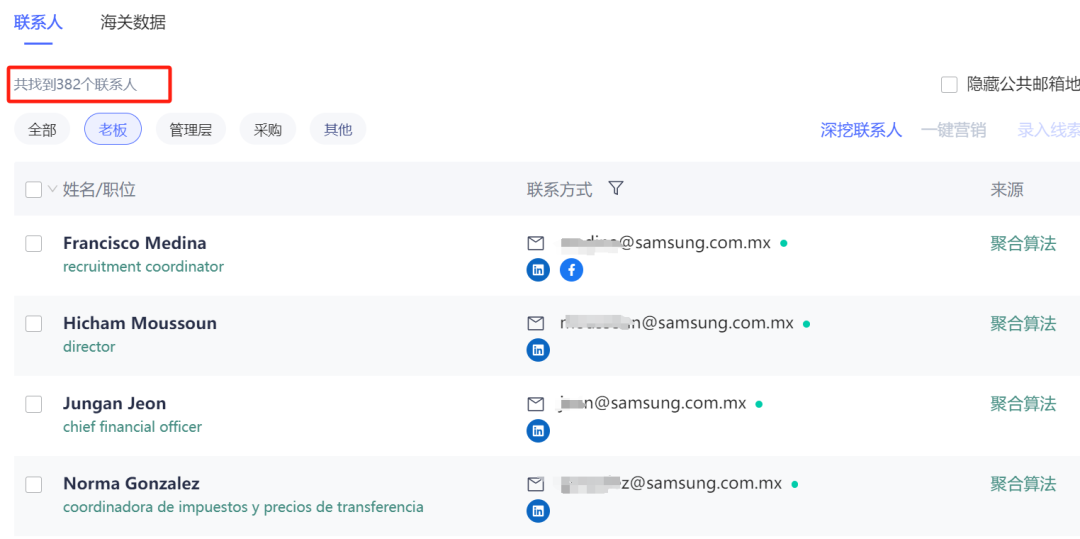Click the name Francisco Medina
Viewport: 1080px width, 539px height.
134,243
